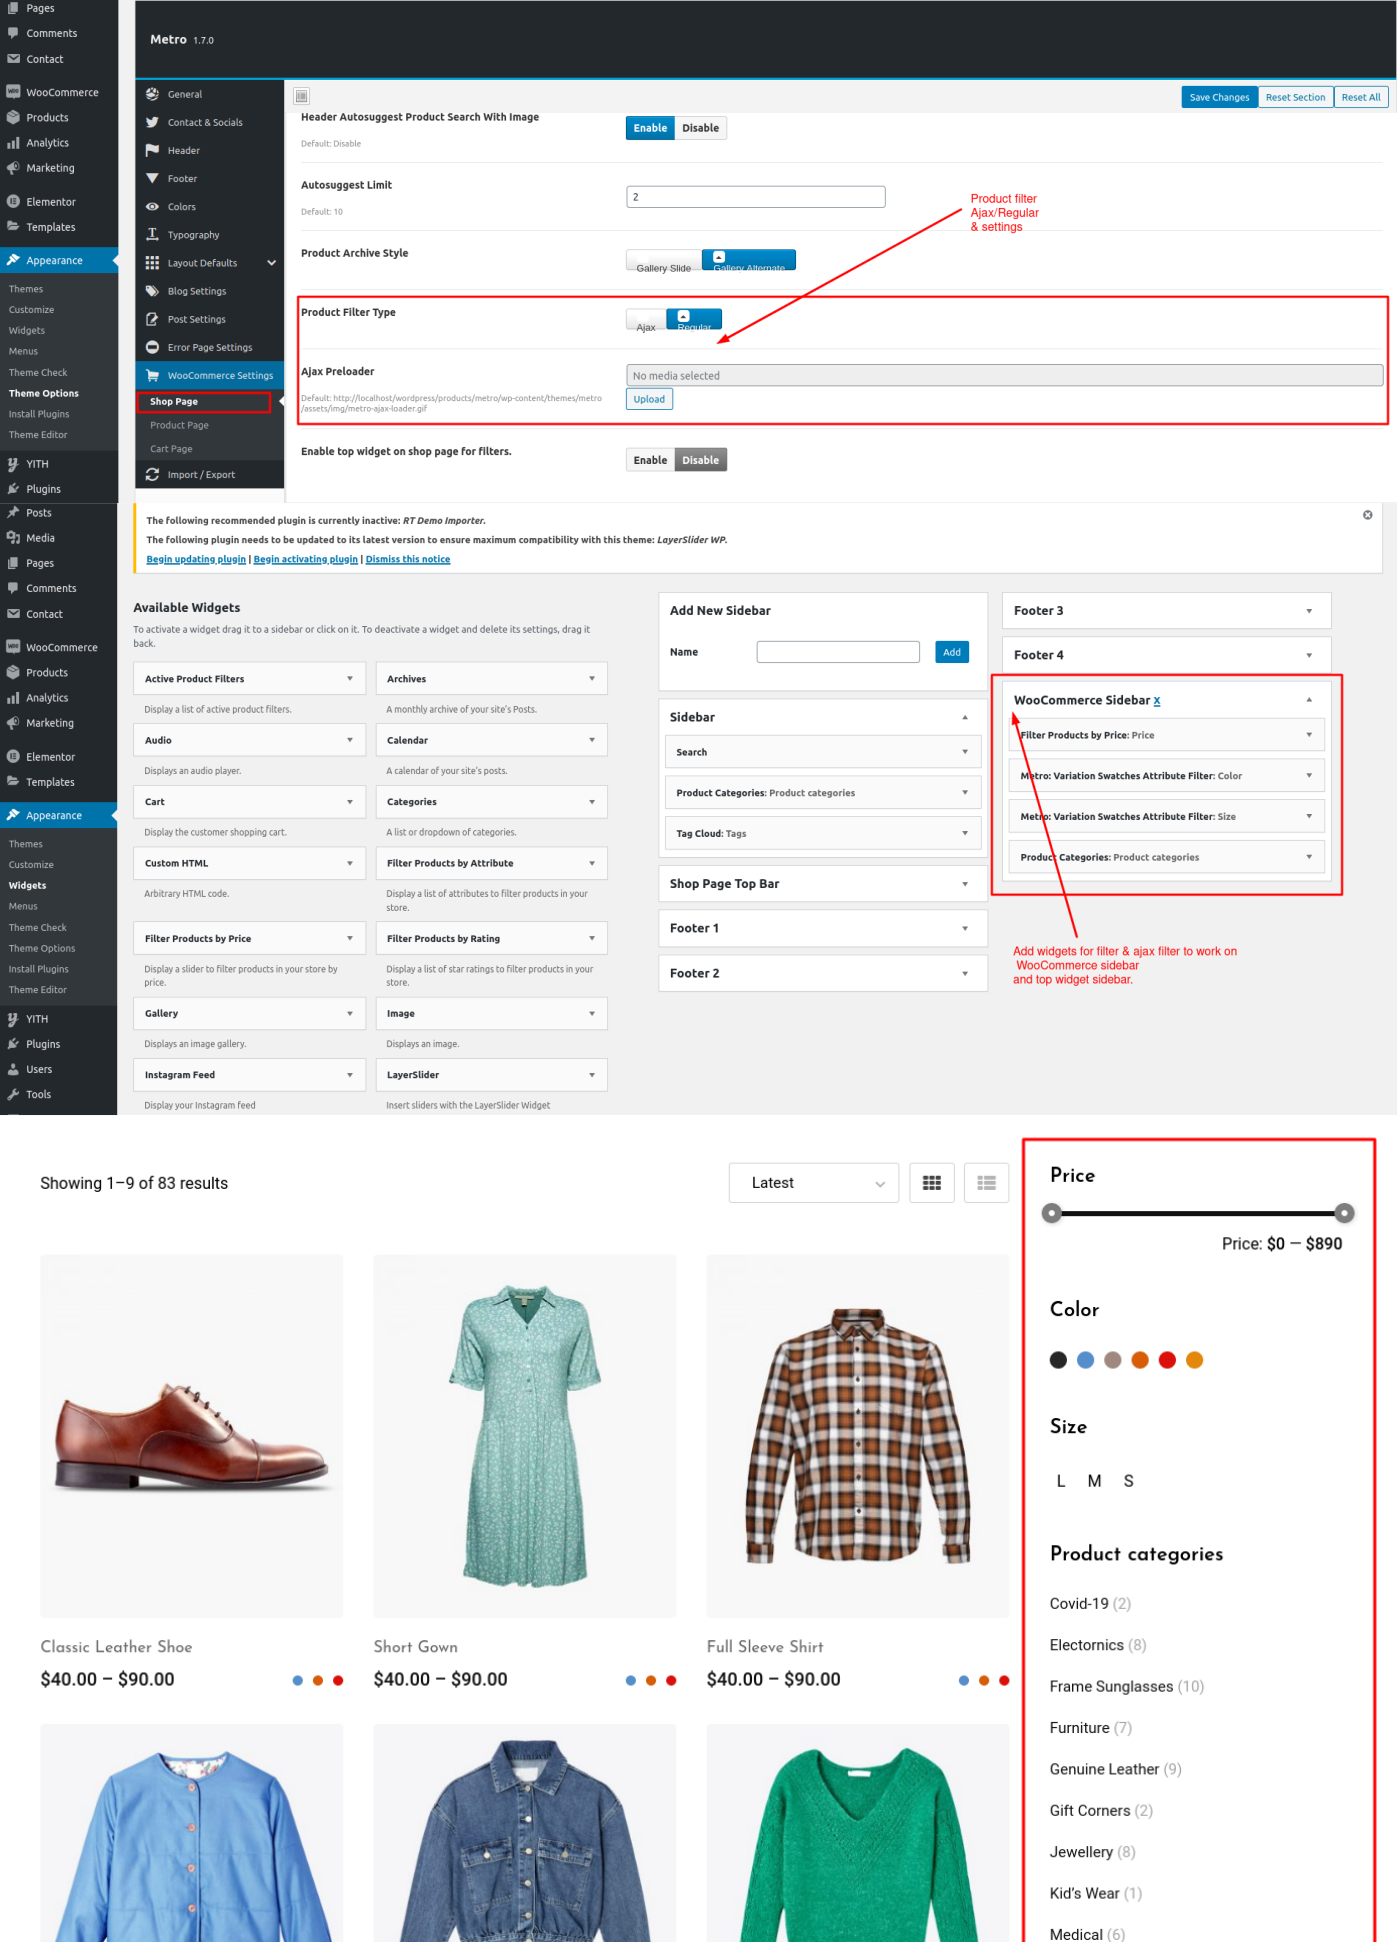This screenshot has width=1397, height=1942.
Task: Switch to grid view icon on shop page
Action: click(x=932, y=1183)
